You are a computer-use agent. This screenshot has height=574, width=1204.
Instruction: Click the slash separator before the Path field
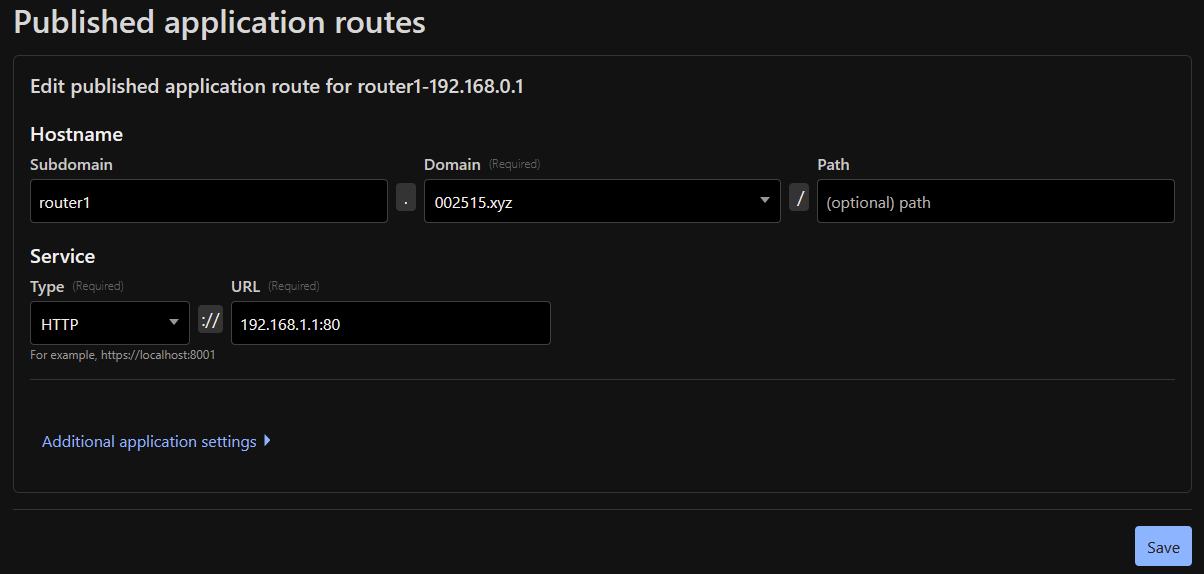(x=799, y=198)
